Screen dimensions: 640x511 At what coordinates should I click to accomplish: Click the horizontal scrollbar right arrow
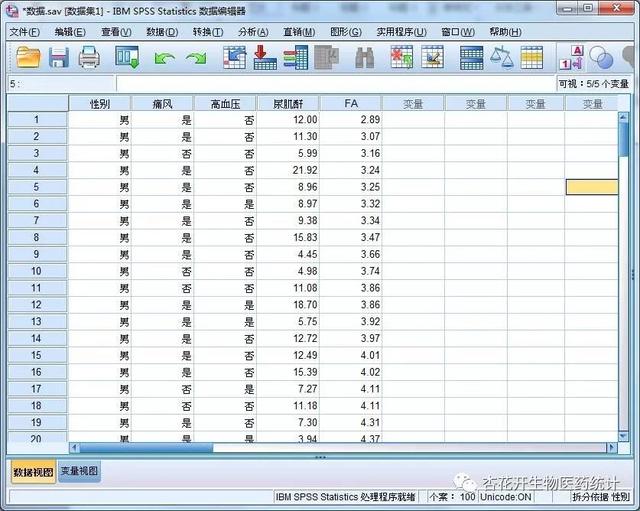611,448
